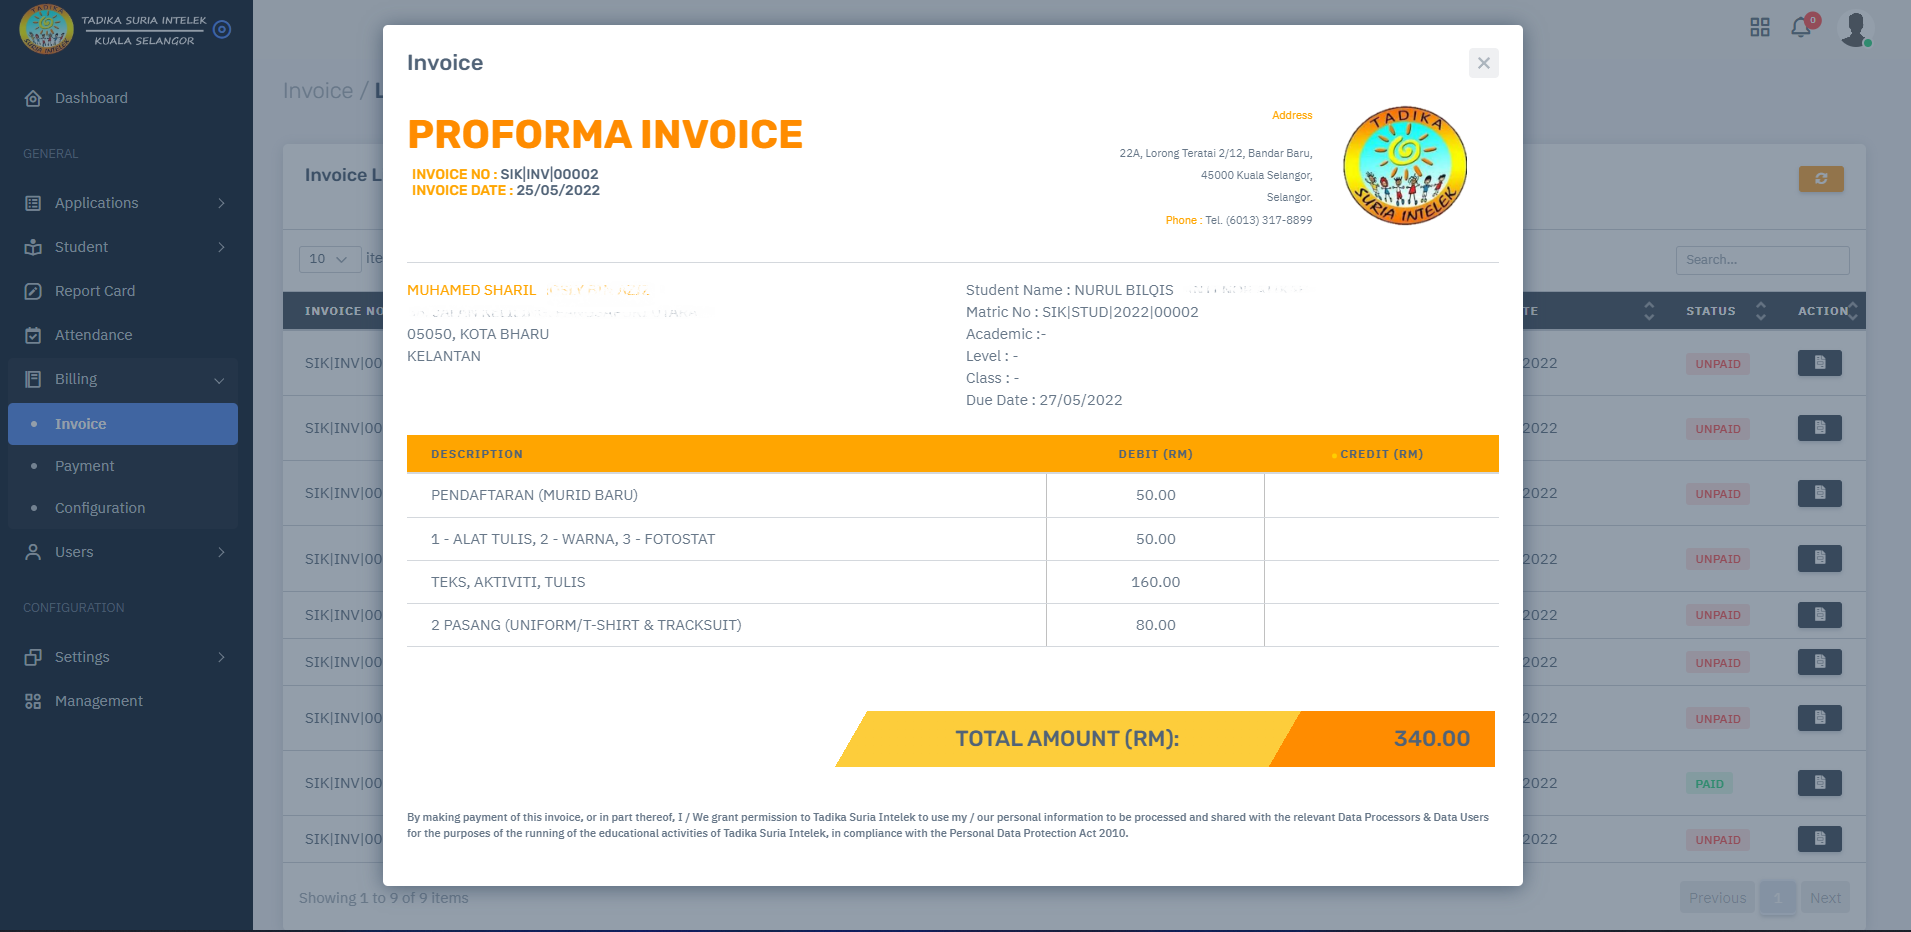Click the user profile avatar
1911x932 pixels.
(1855, 28)
